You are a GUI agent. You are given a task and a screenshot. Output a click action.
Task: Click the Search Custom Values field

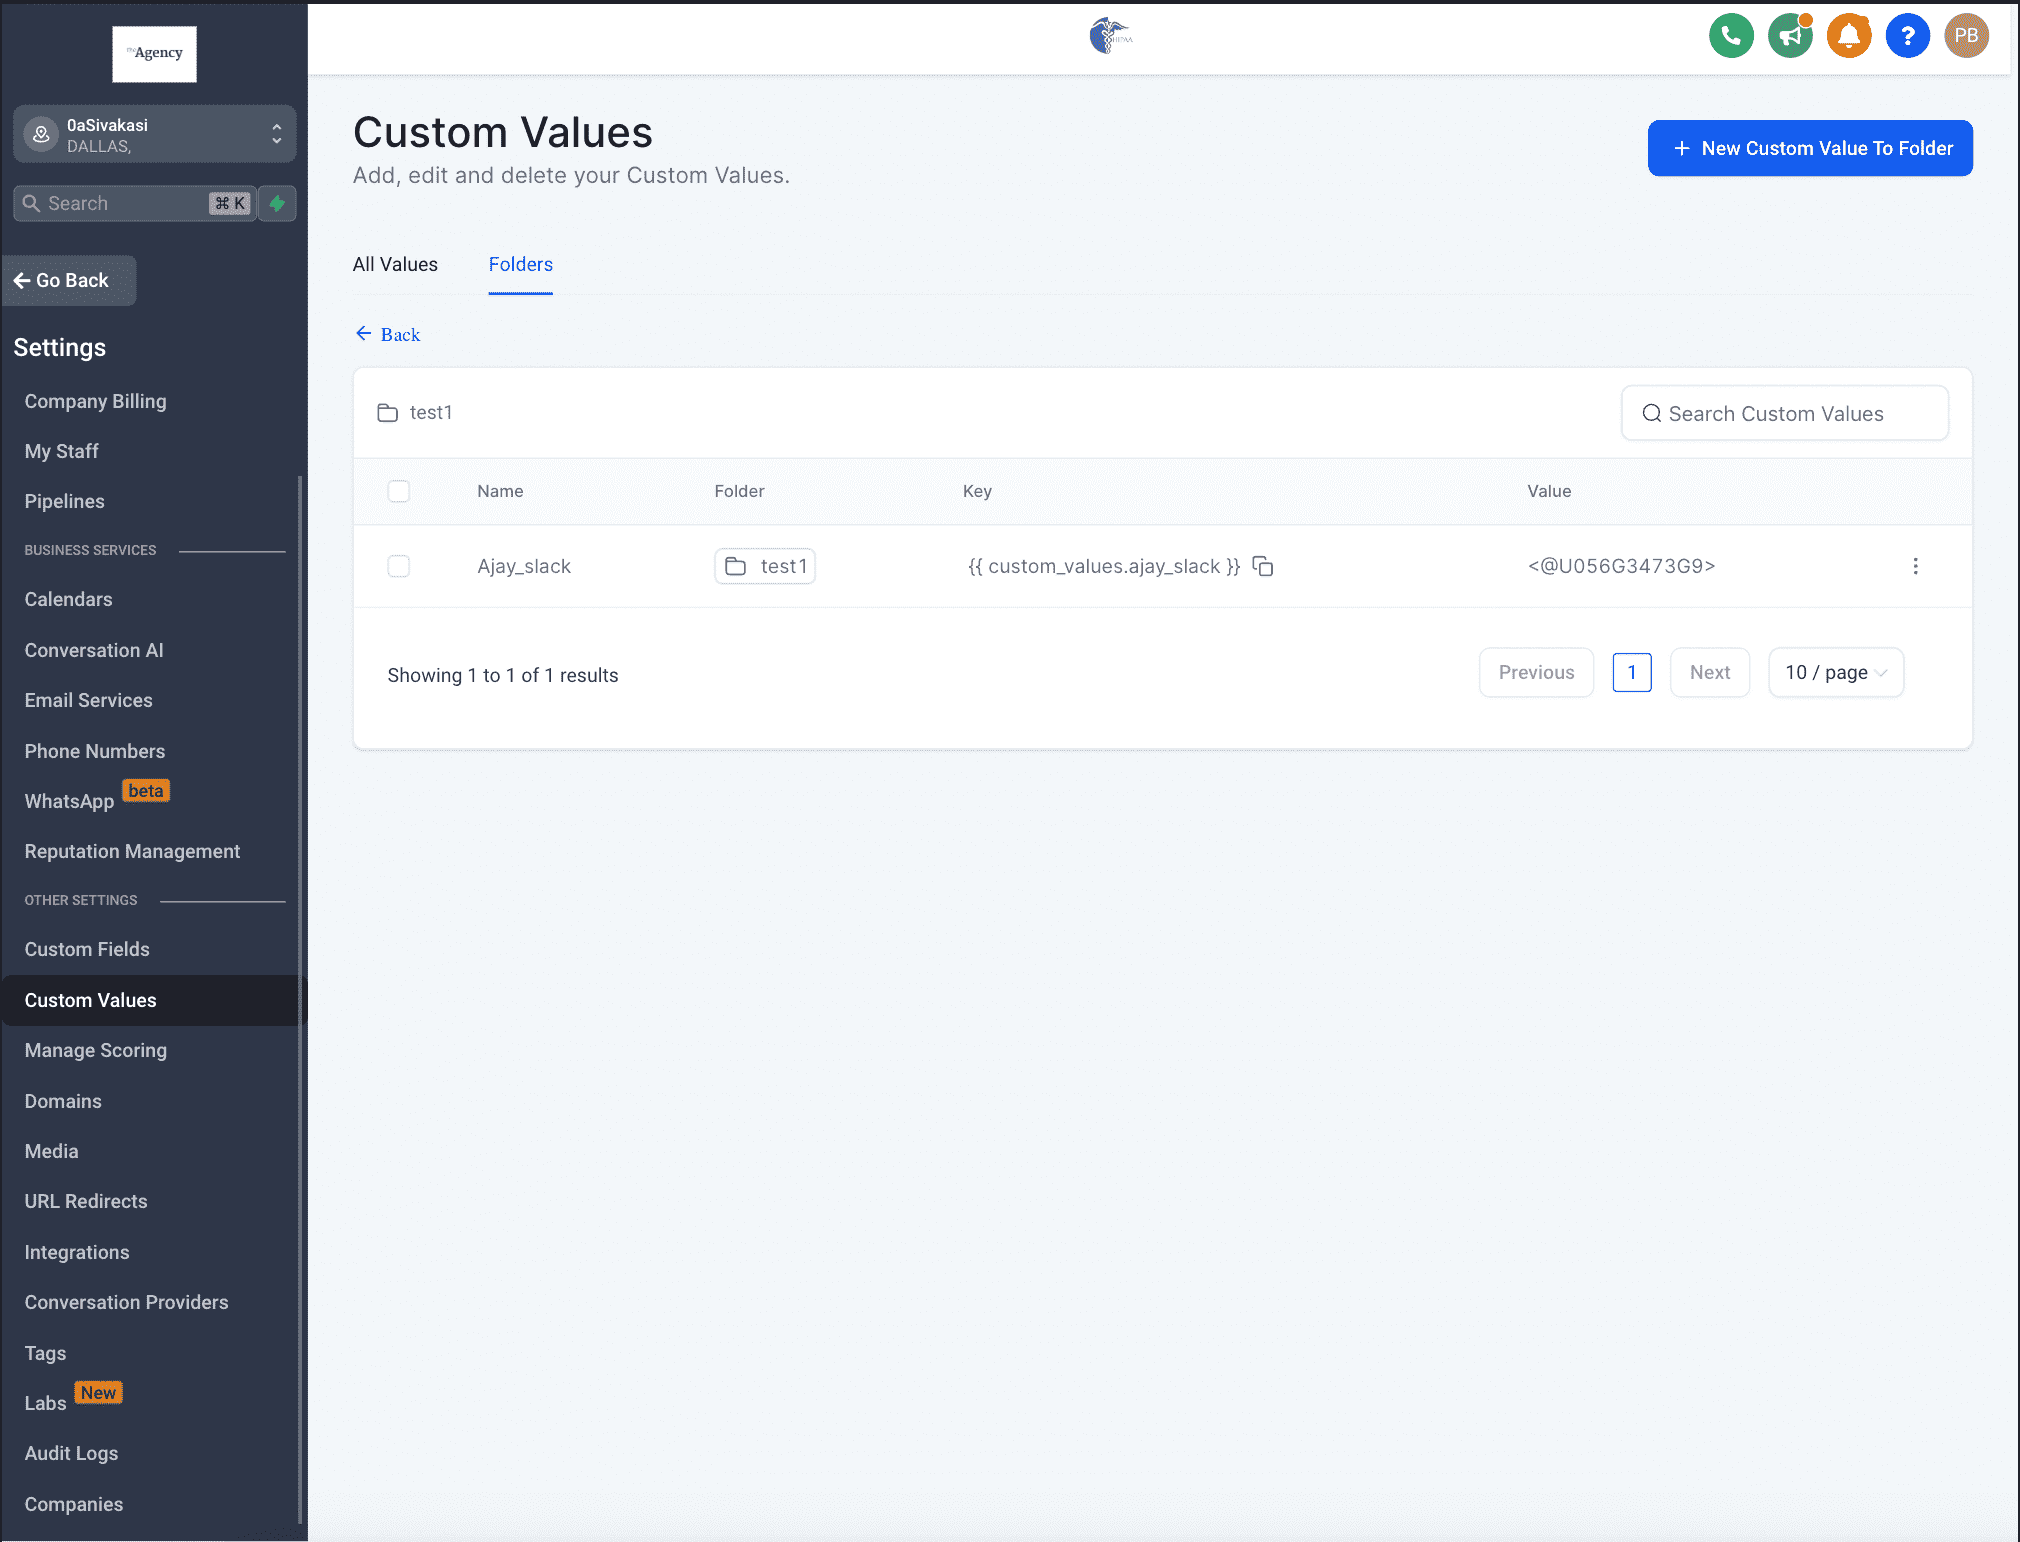(1785, 414)
